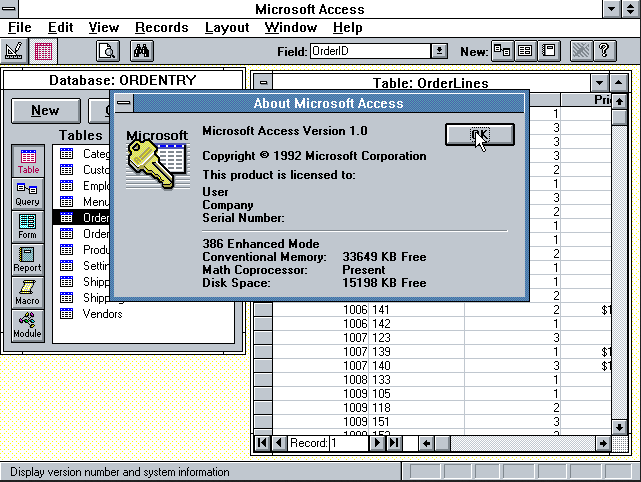
Task: Select the Table object button
Action: [28, 161]
